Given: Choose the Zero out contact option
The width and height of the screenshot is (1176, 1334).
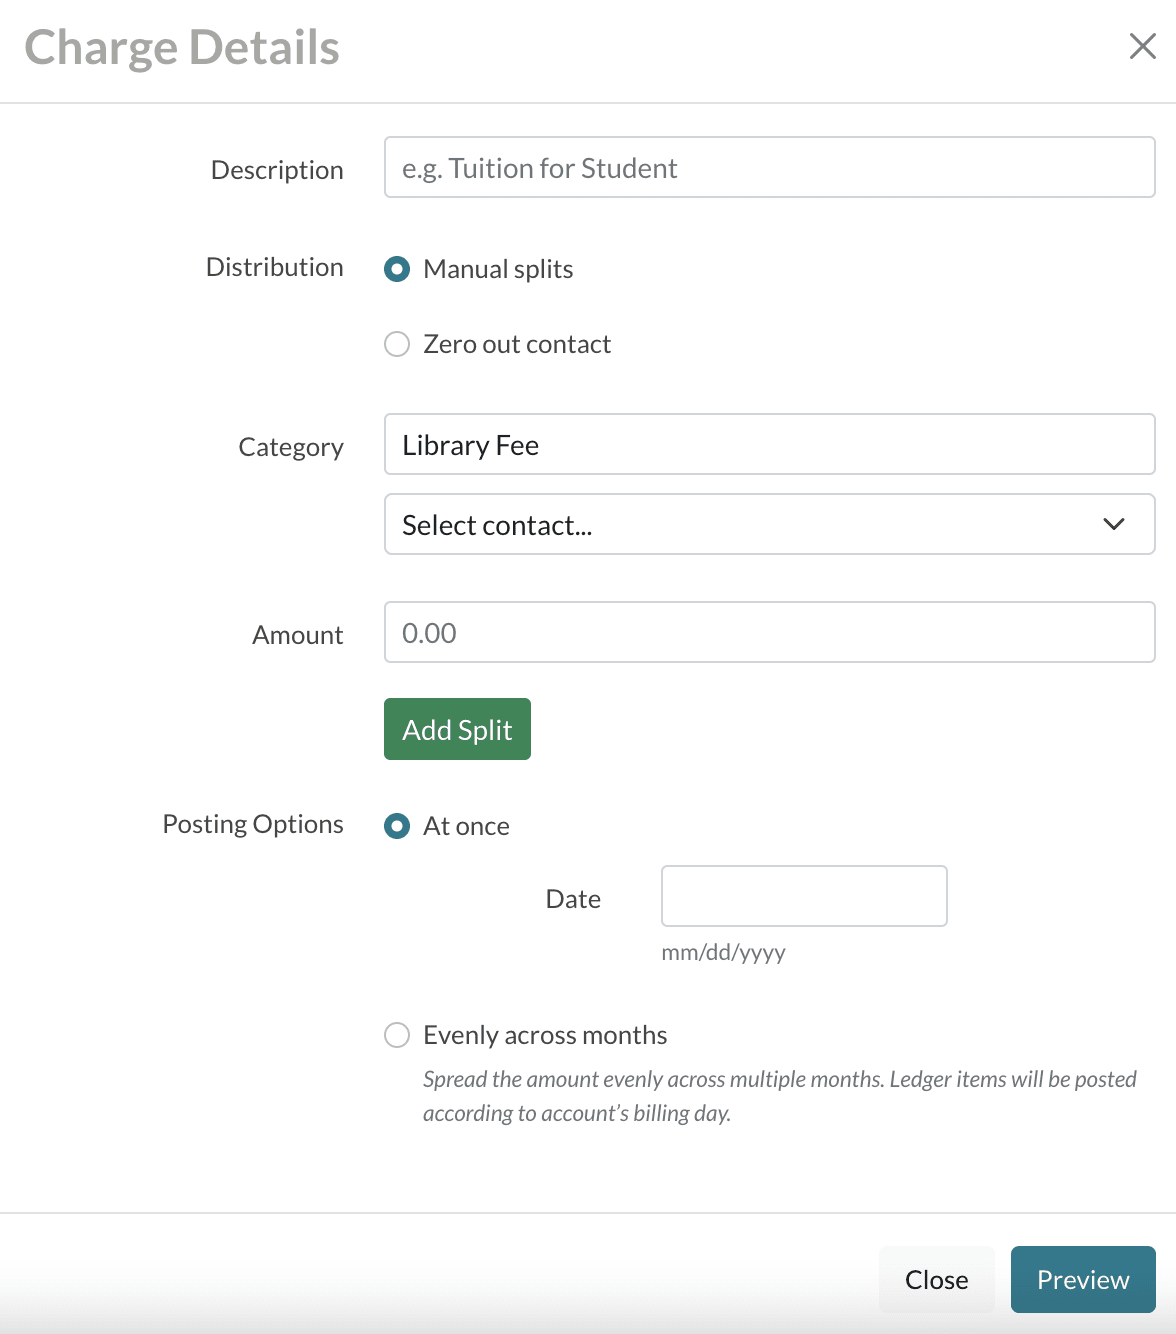Looking at the screenshot, I should click(397, 344).
